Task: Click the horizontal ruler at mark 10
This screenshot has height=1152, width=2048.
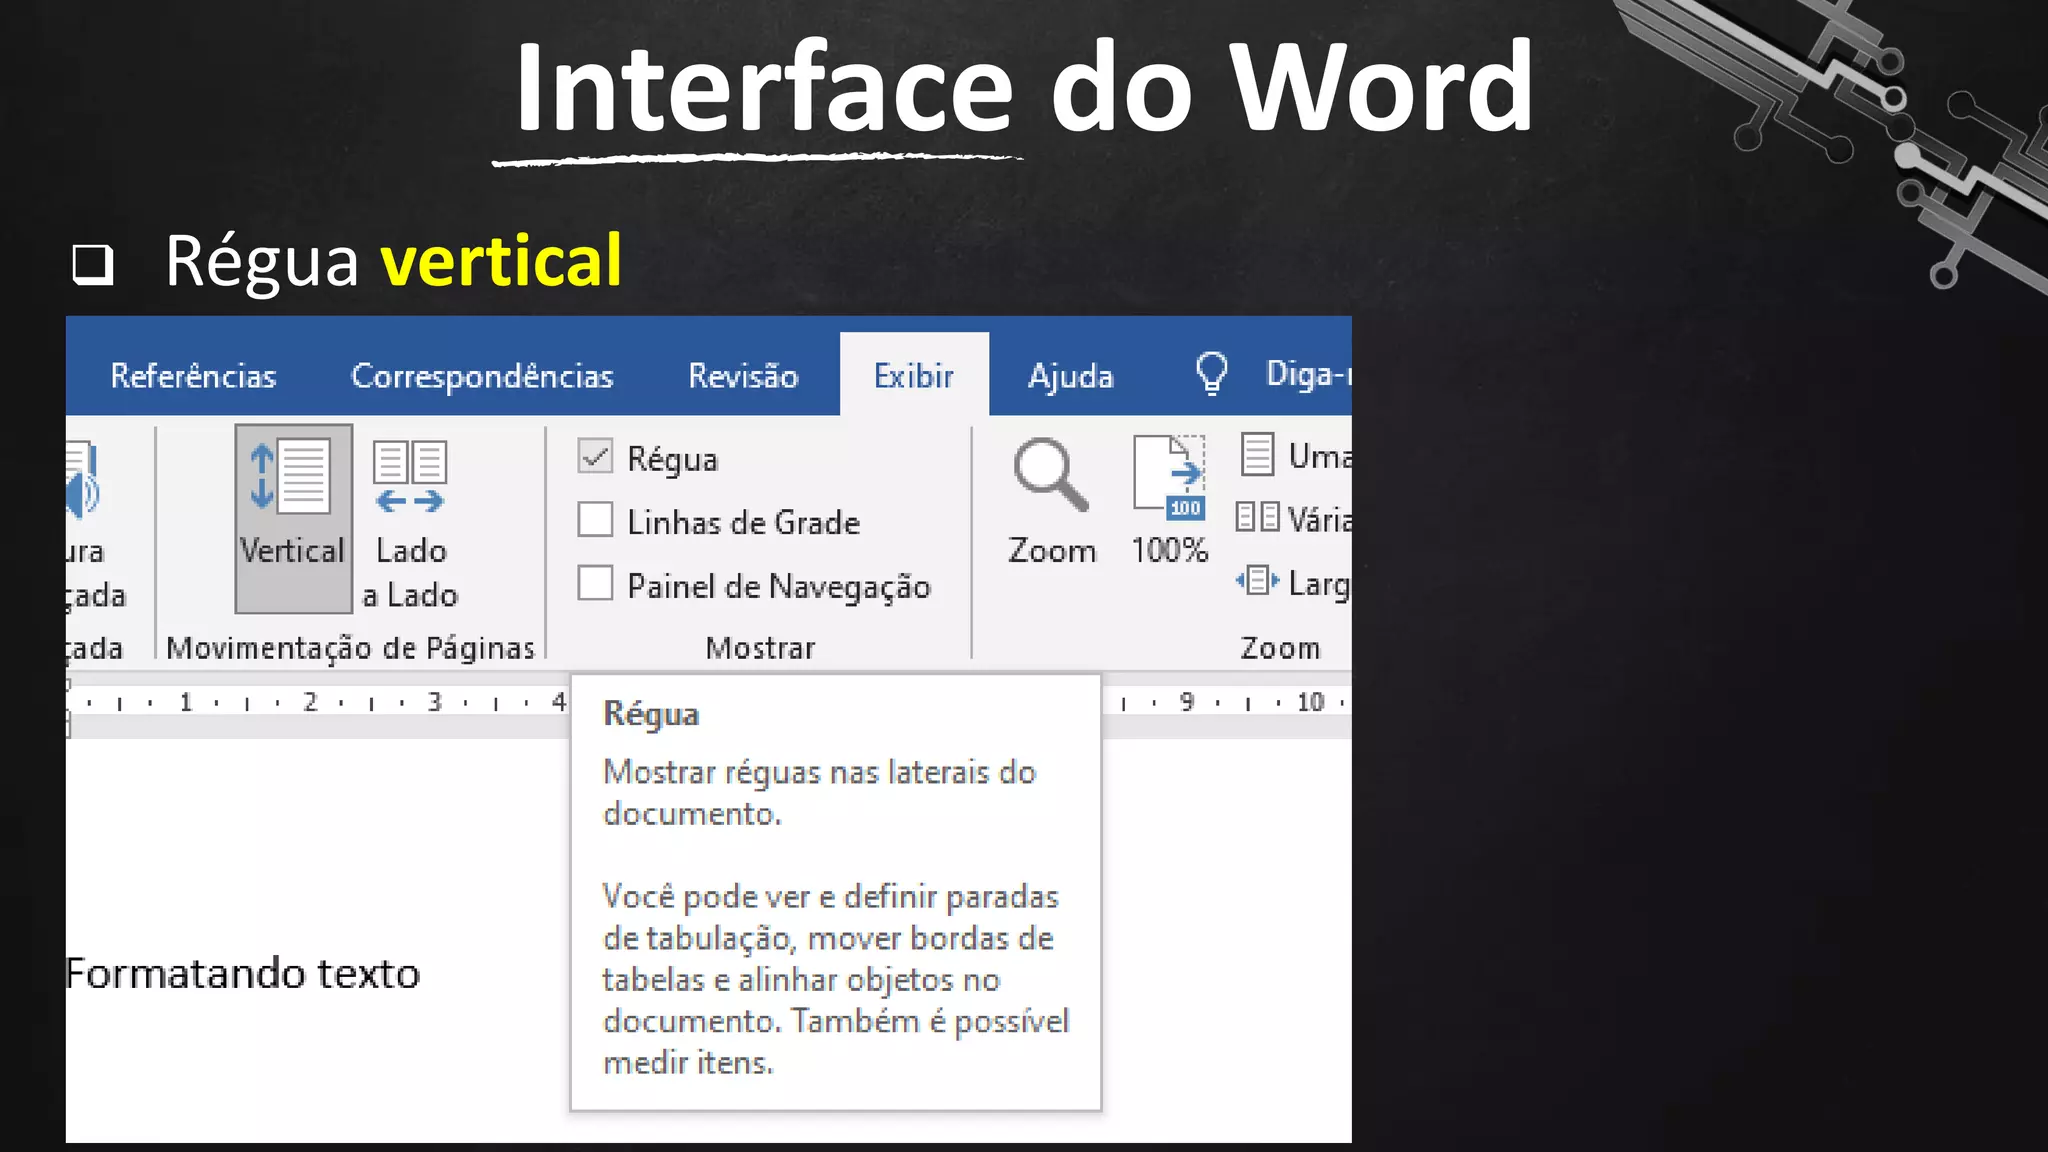Action: 1310,702
